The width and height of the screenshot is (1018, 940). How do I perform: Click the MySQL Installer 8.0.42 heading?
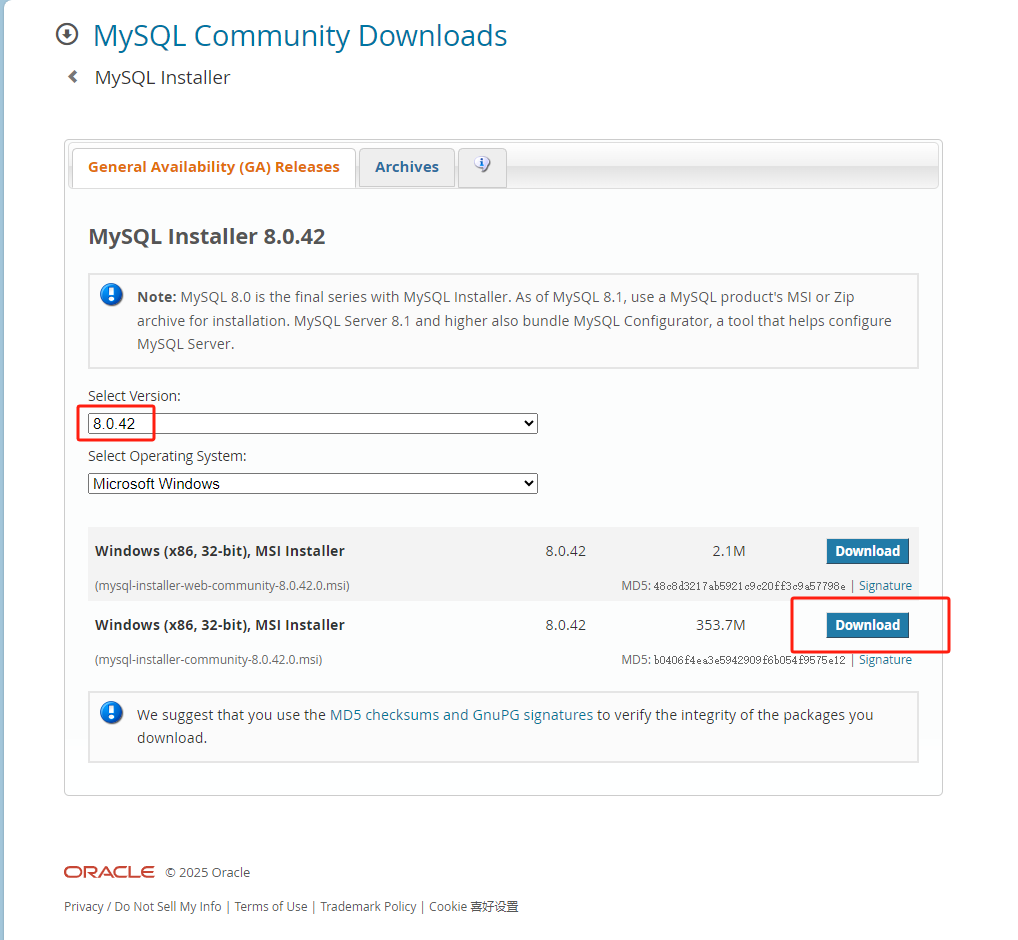[x=206, y=236]
